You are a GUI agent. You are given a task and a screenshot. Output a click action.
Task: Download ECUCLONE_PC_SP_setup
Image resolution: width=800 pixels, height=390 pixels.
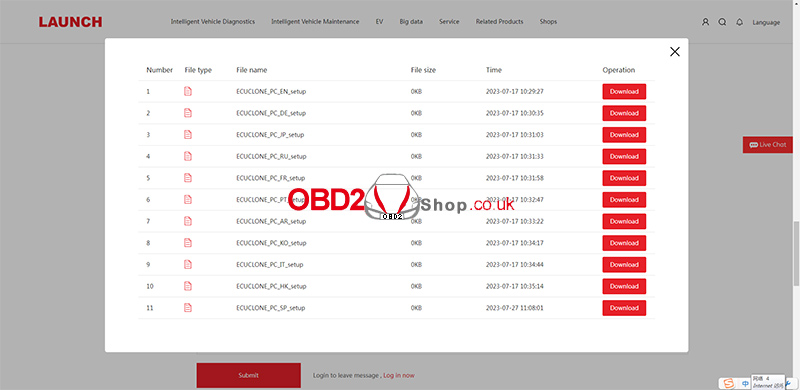624,308
